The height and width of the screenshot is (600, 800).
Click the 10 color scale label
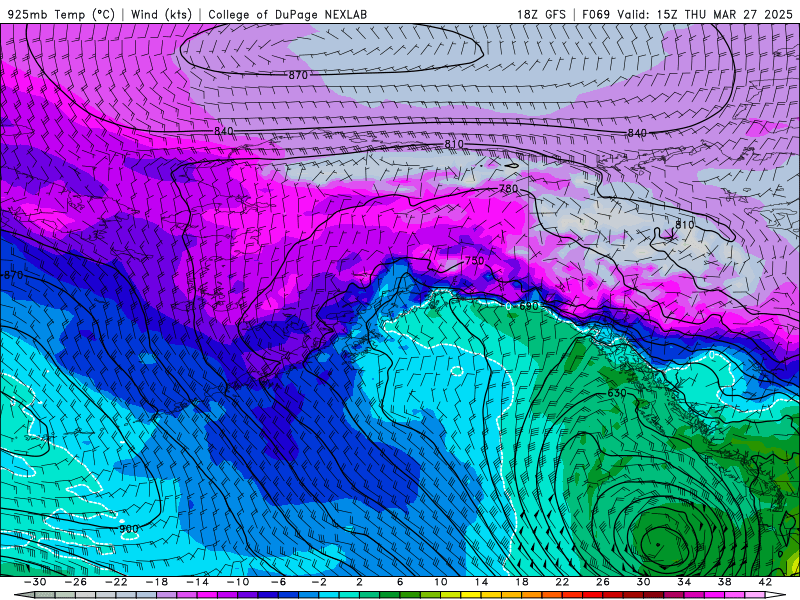click(x=441, y=582)
